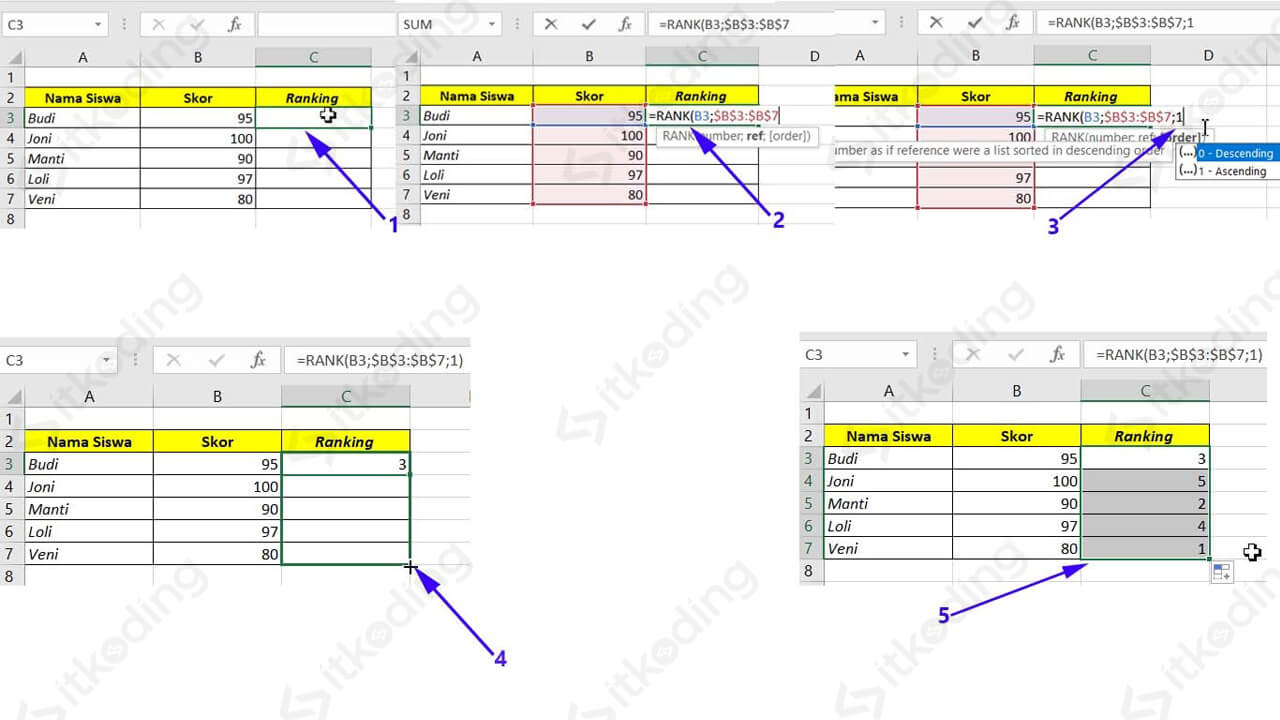The image size is (1280, 720).
Task: Click the formula bar in step 4 screenshot
Action: 377,360
